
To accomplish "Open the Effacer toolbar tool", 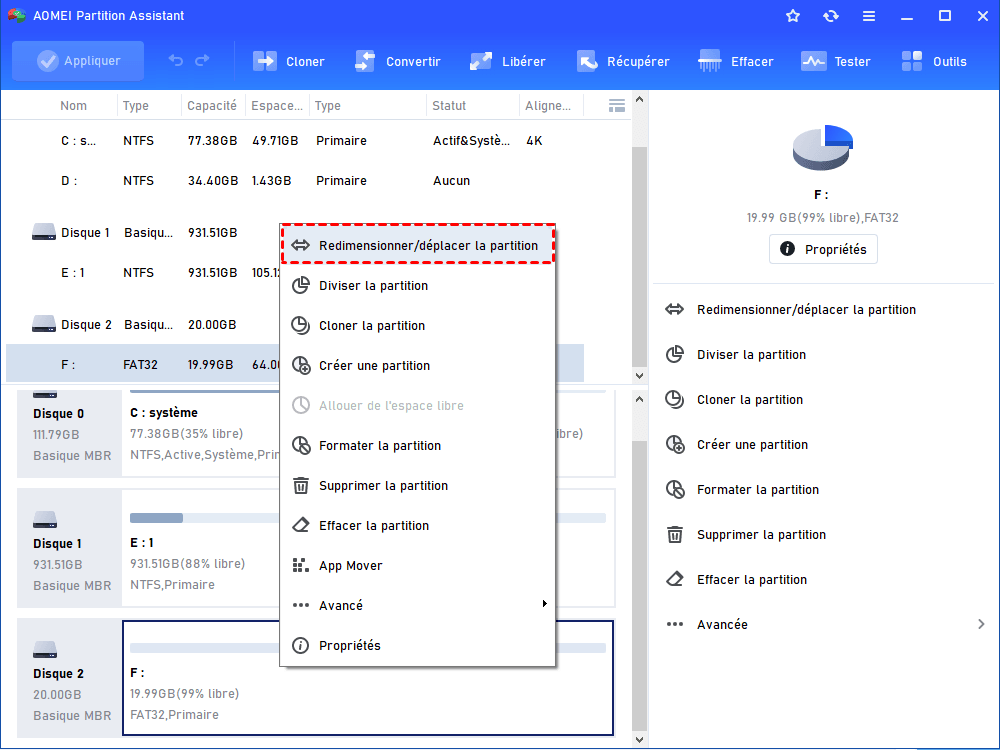I will pos(735,61).
